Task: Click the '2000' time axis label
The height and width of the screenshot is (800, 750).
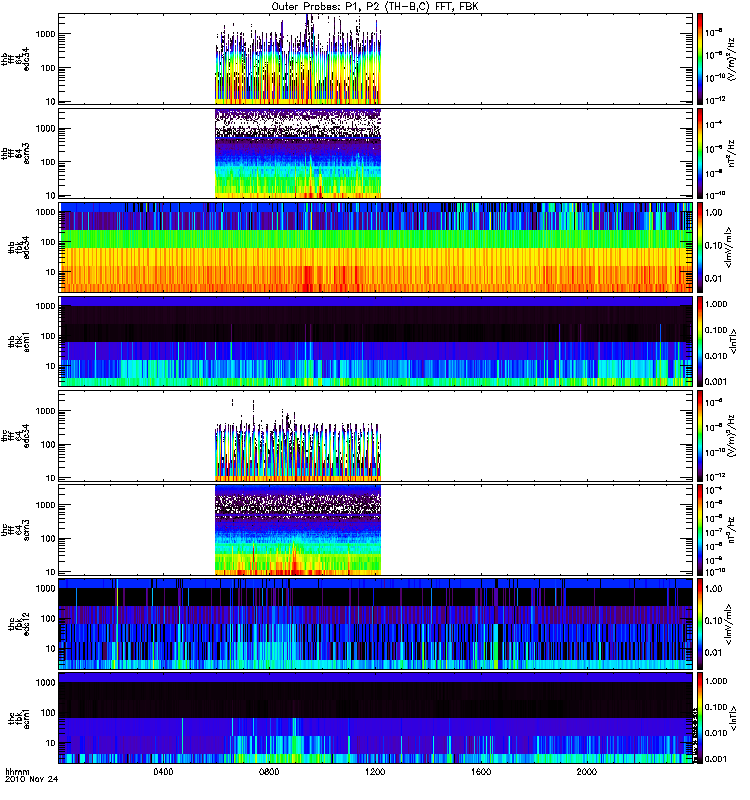Action: pos(587,771)
